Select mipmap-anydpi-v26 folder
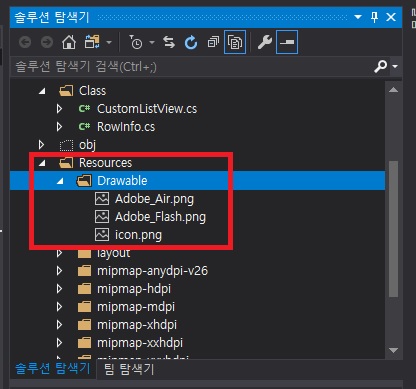Image resolution: width=416 pixels, height=389 pixels. point(152,271)
